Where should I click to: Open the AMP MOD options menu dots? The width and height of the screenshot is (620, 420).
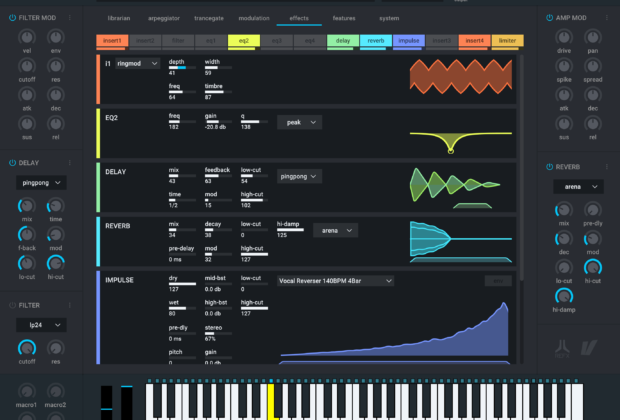point(607,18)
